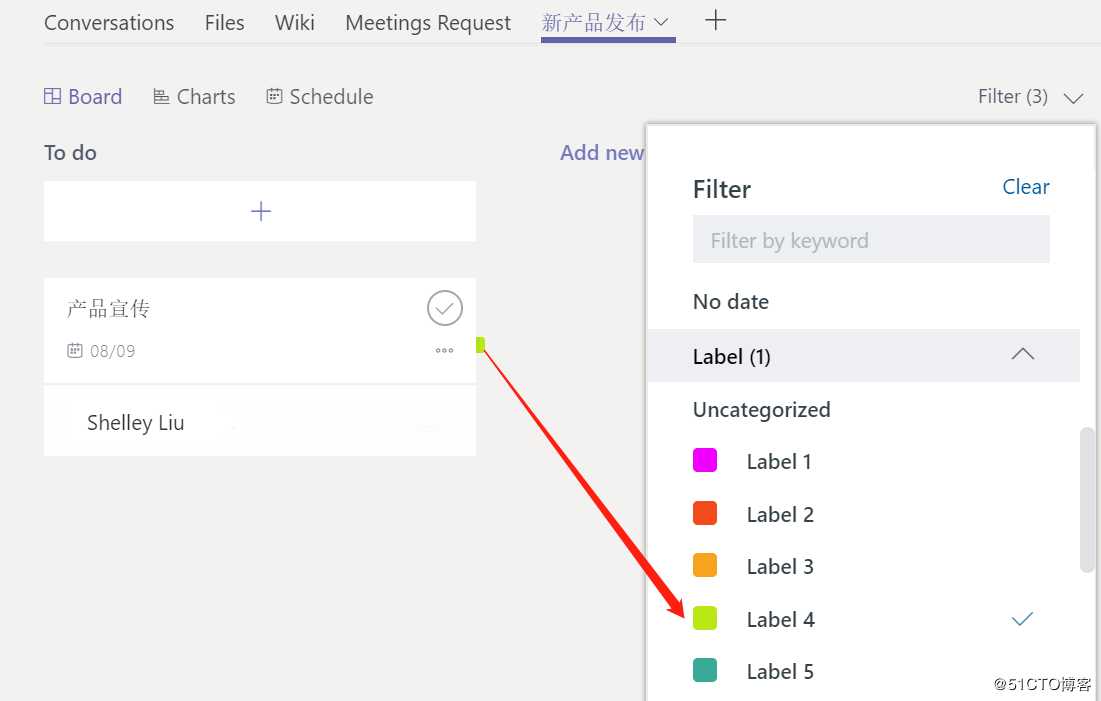This screenshot has width=1101, height=701.
Task: Collapse the Filter (3) dropdown
Action: (1030, 96)
